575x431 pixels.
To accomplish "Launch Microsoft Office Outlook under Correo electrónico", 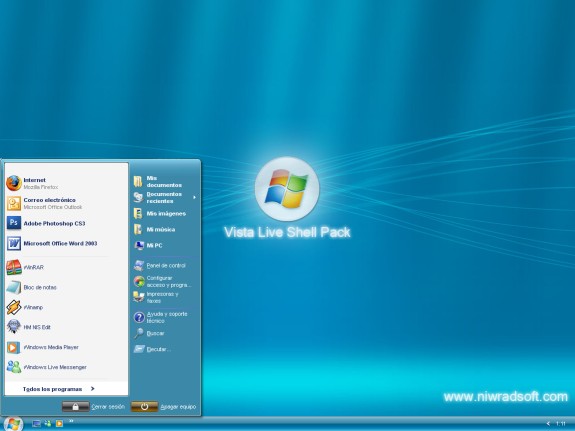I will [x=66, y=203].
